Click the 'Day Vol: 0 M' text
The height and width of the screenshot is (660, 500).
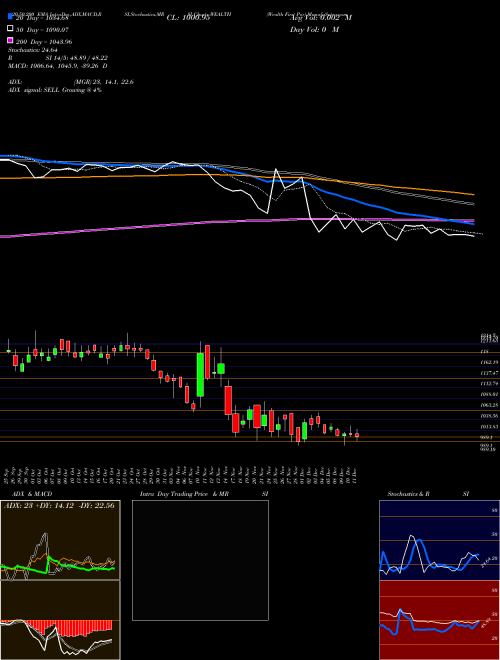pyautogui.click(x=314, y=30)
